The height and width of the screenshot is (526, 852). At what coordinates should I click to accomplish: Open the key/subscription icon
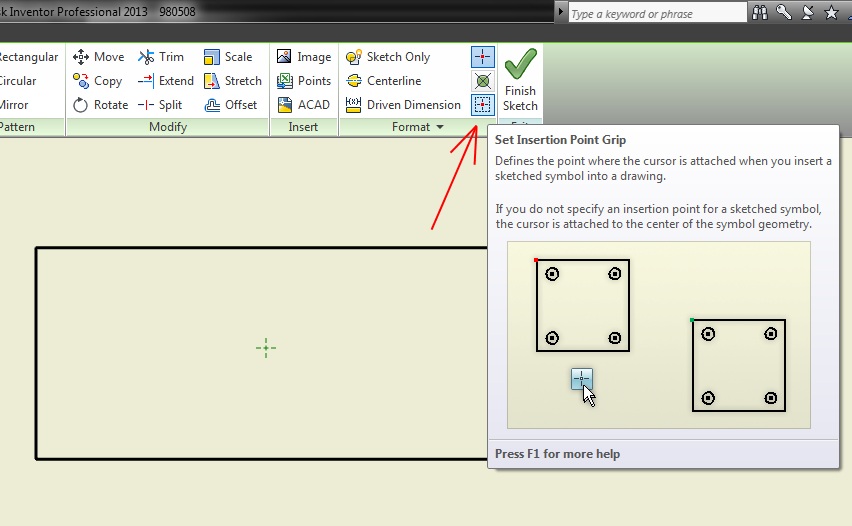pos(784,12)
